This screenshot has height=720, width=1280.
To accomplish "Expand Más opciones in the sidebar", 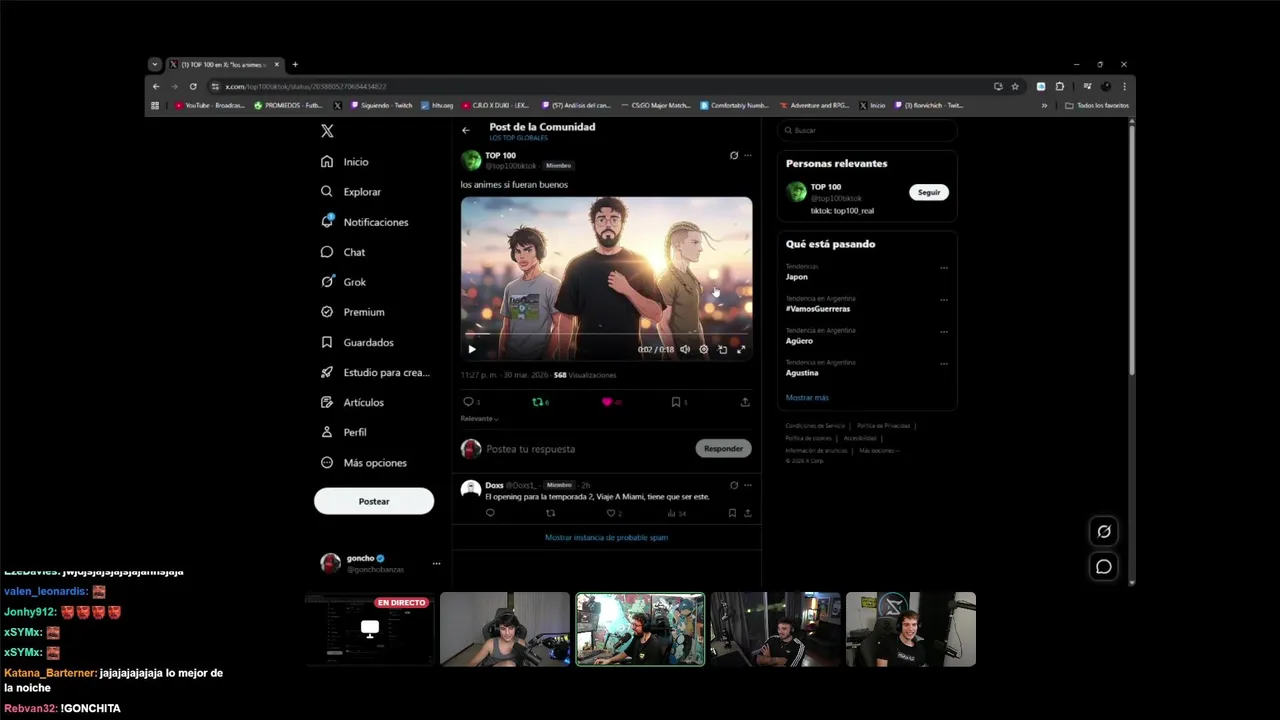I will click(x=364, y=463).
